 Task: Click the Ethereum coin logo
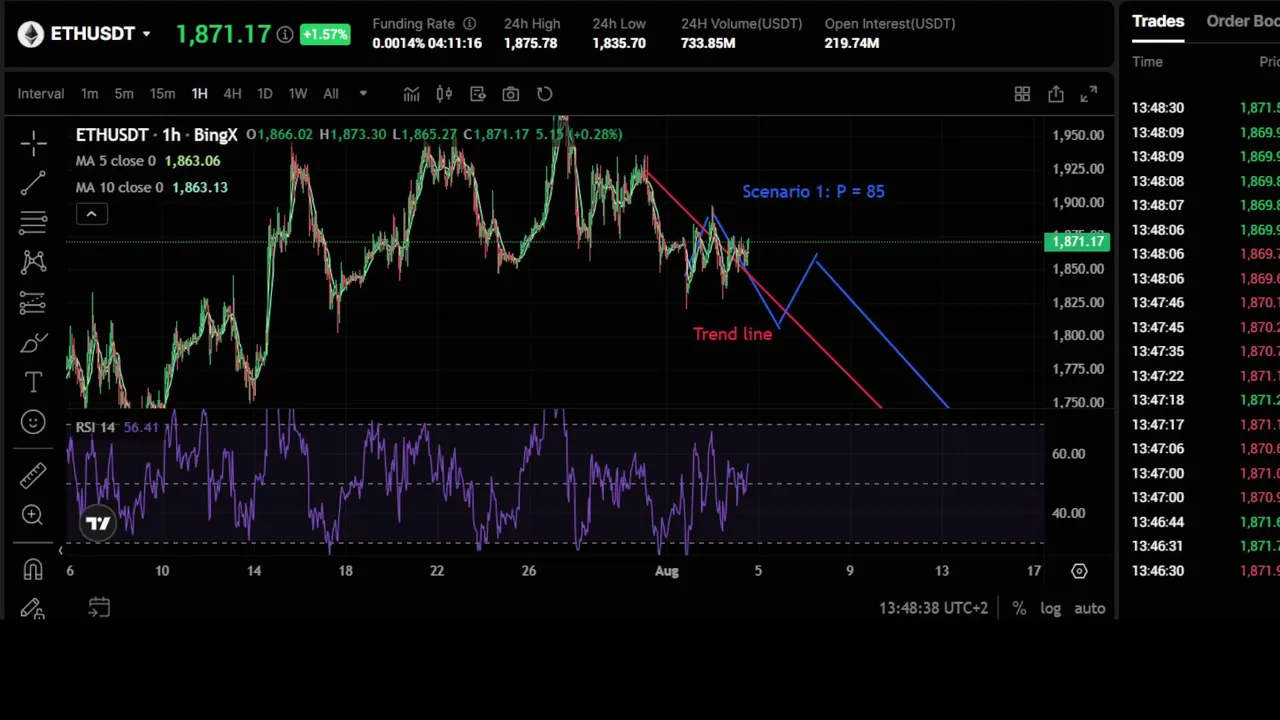(x=30, y=34)
